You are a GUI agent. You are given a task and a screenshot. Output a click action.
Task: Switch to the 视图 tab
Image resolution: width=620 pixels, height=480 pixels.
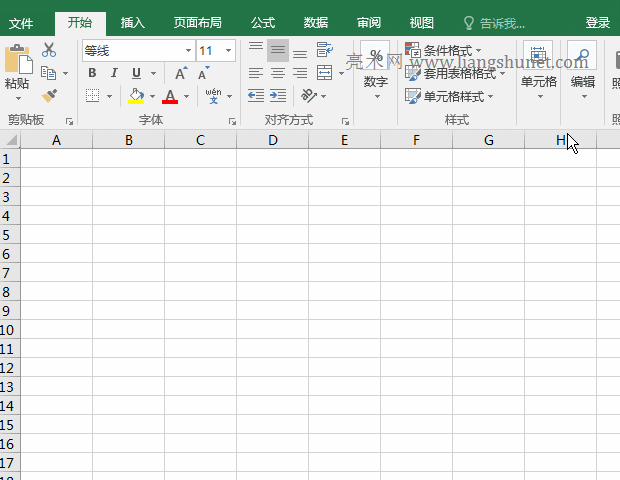[x=422, y=23]
